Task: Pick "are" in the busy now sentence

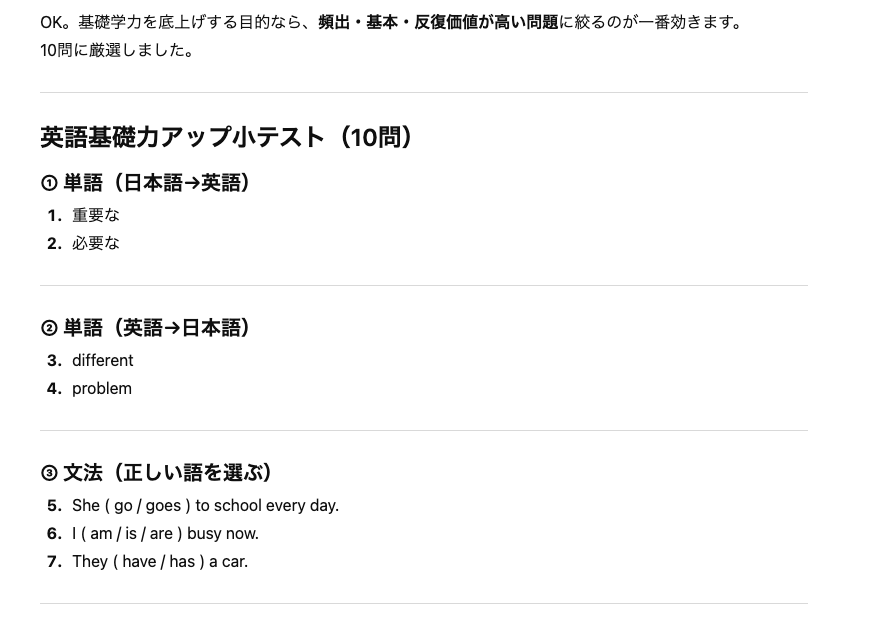Action: pyautogui.click(x=161, y=534)
